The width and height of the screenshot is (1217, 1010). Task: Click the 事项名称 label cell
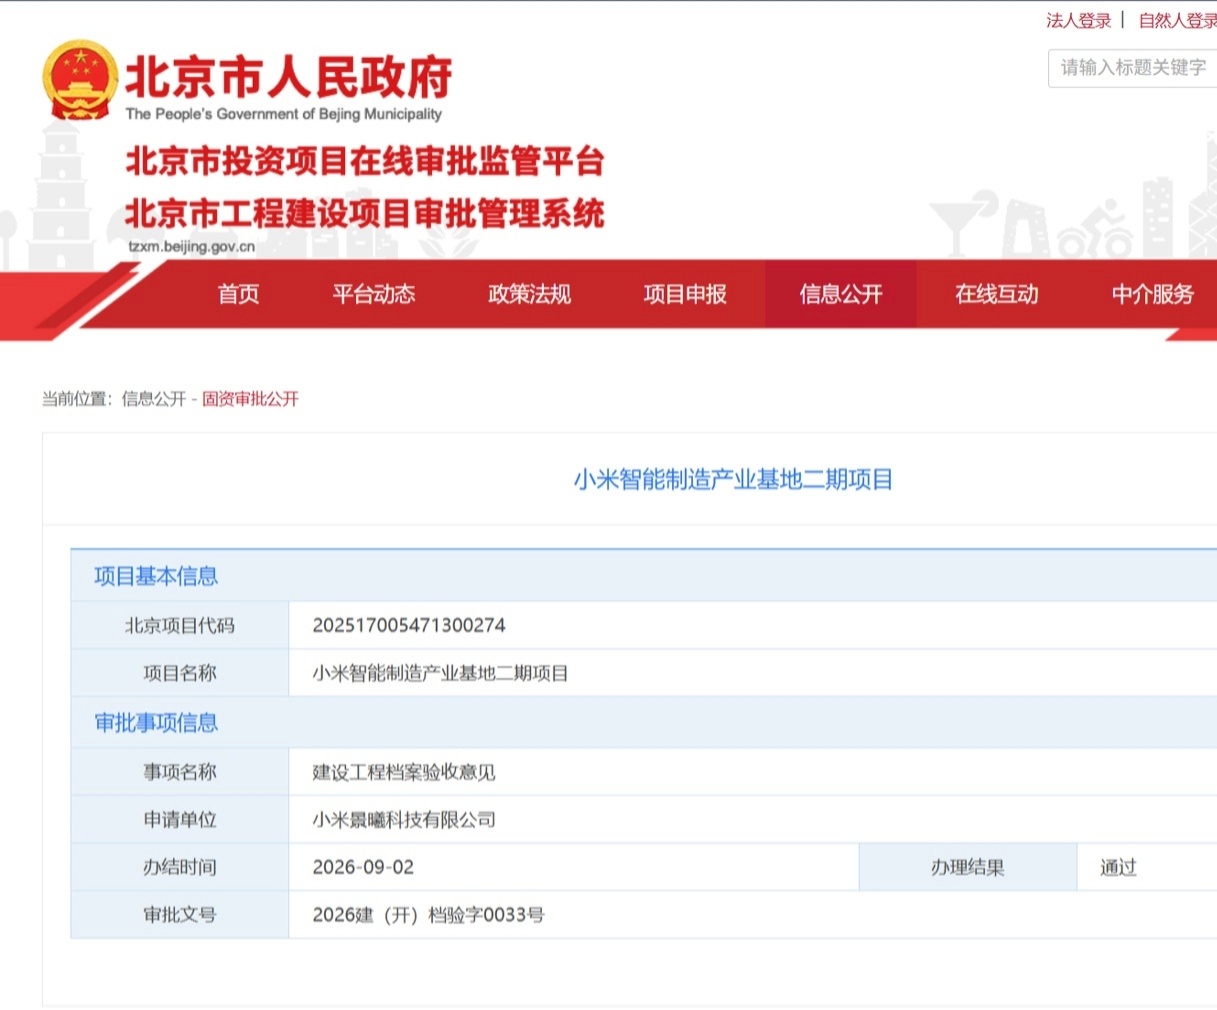point(180,772)
